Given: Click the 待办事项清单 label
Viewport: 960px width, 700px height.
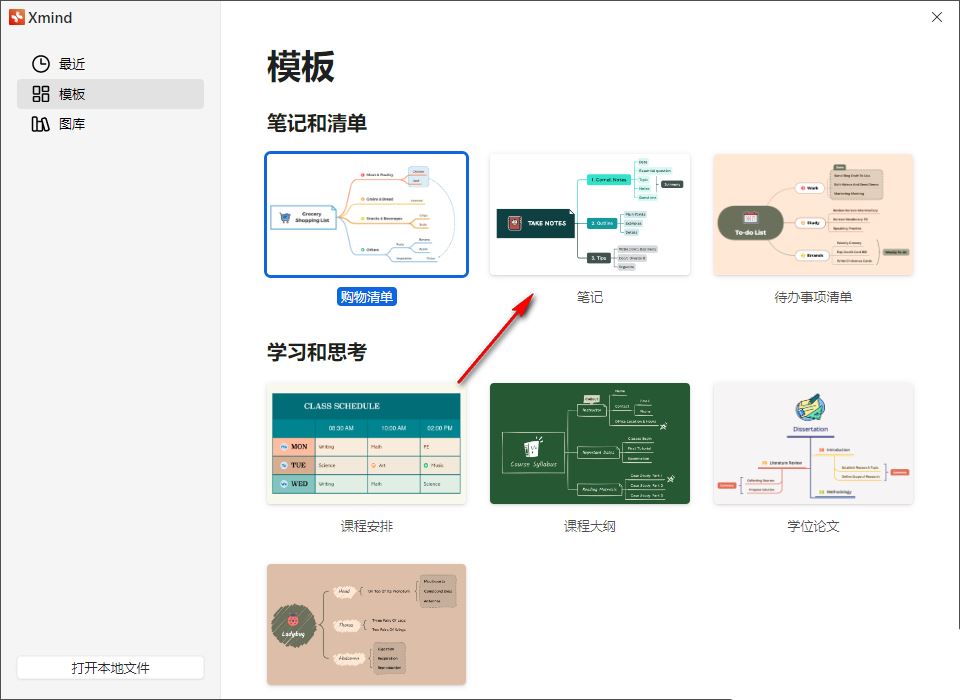Looking at the screenshot, I should 813,297.
